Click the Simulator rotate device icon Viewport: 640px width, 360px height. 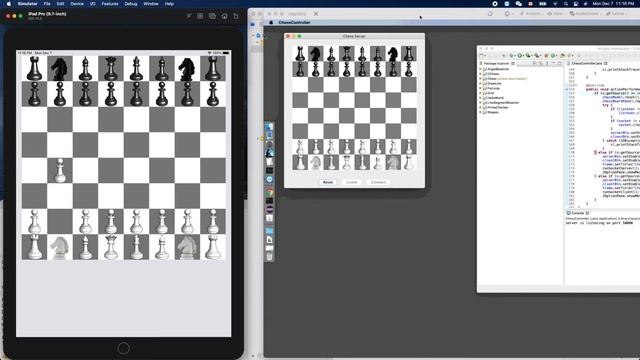click(x=236, y=16)
